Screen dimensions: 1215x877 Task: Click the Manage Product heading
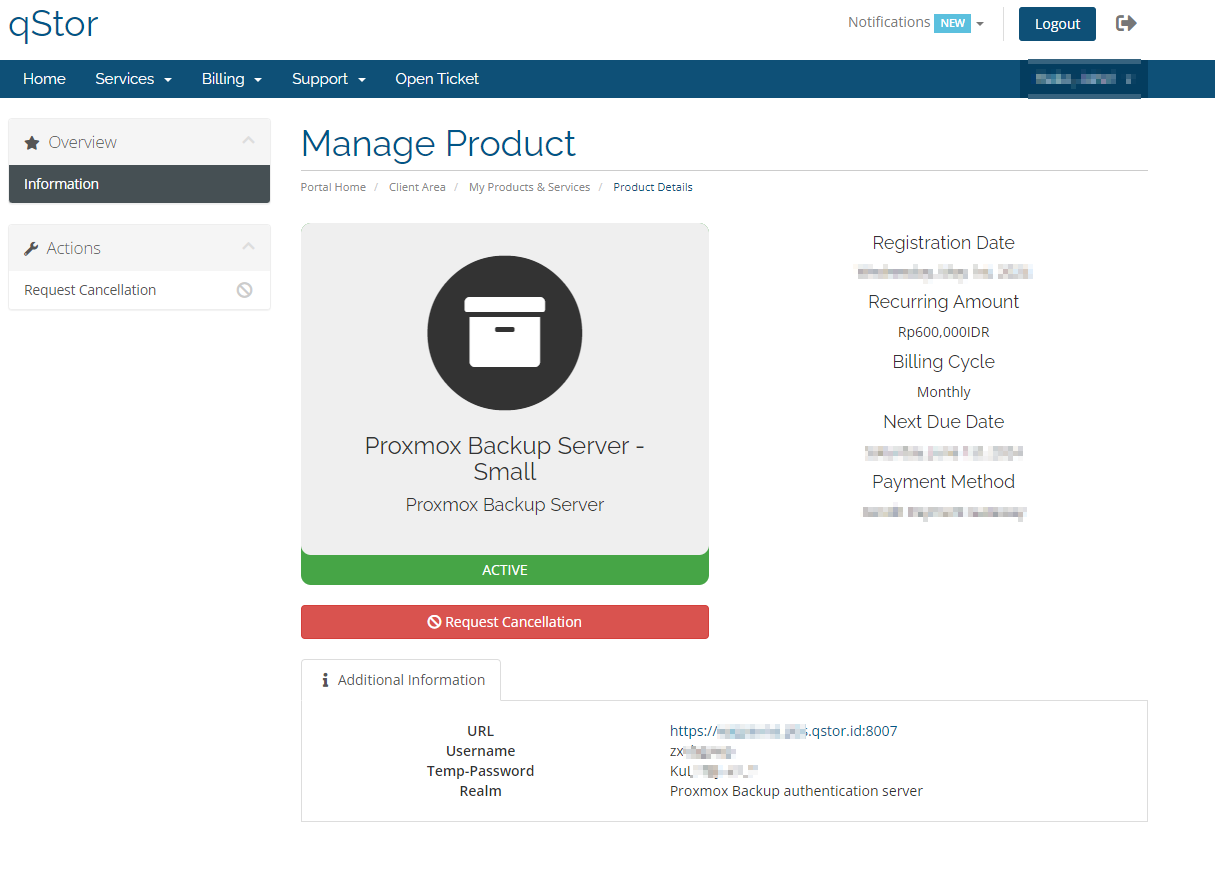438,144
